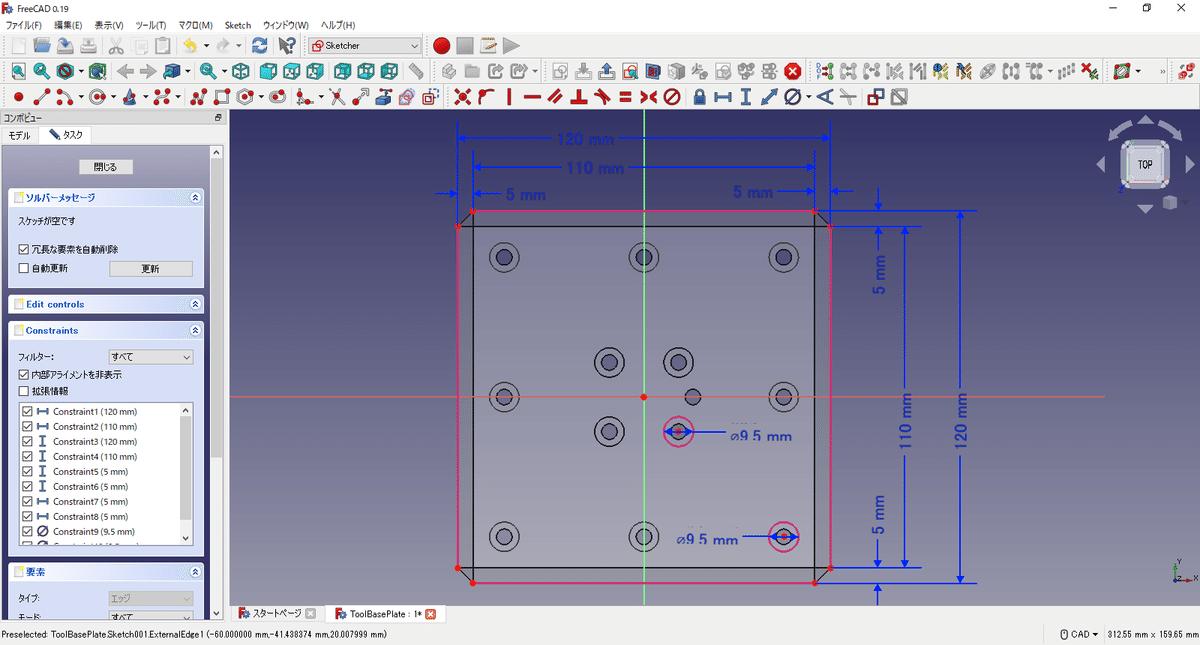
Task: Close the ToolBasePlate document tab
Action: (431, 614)
